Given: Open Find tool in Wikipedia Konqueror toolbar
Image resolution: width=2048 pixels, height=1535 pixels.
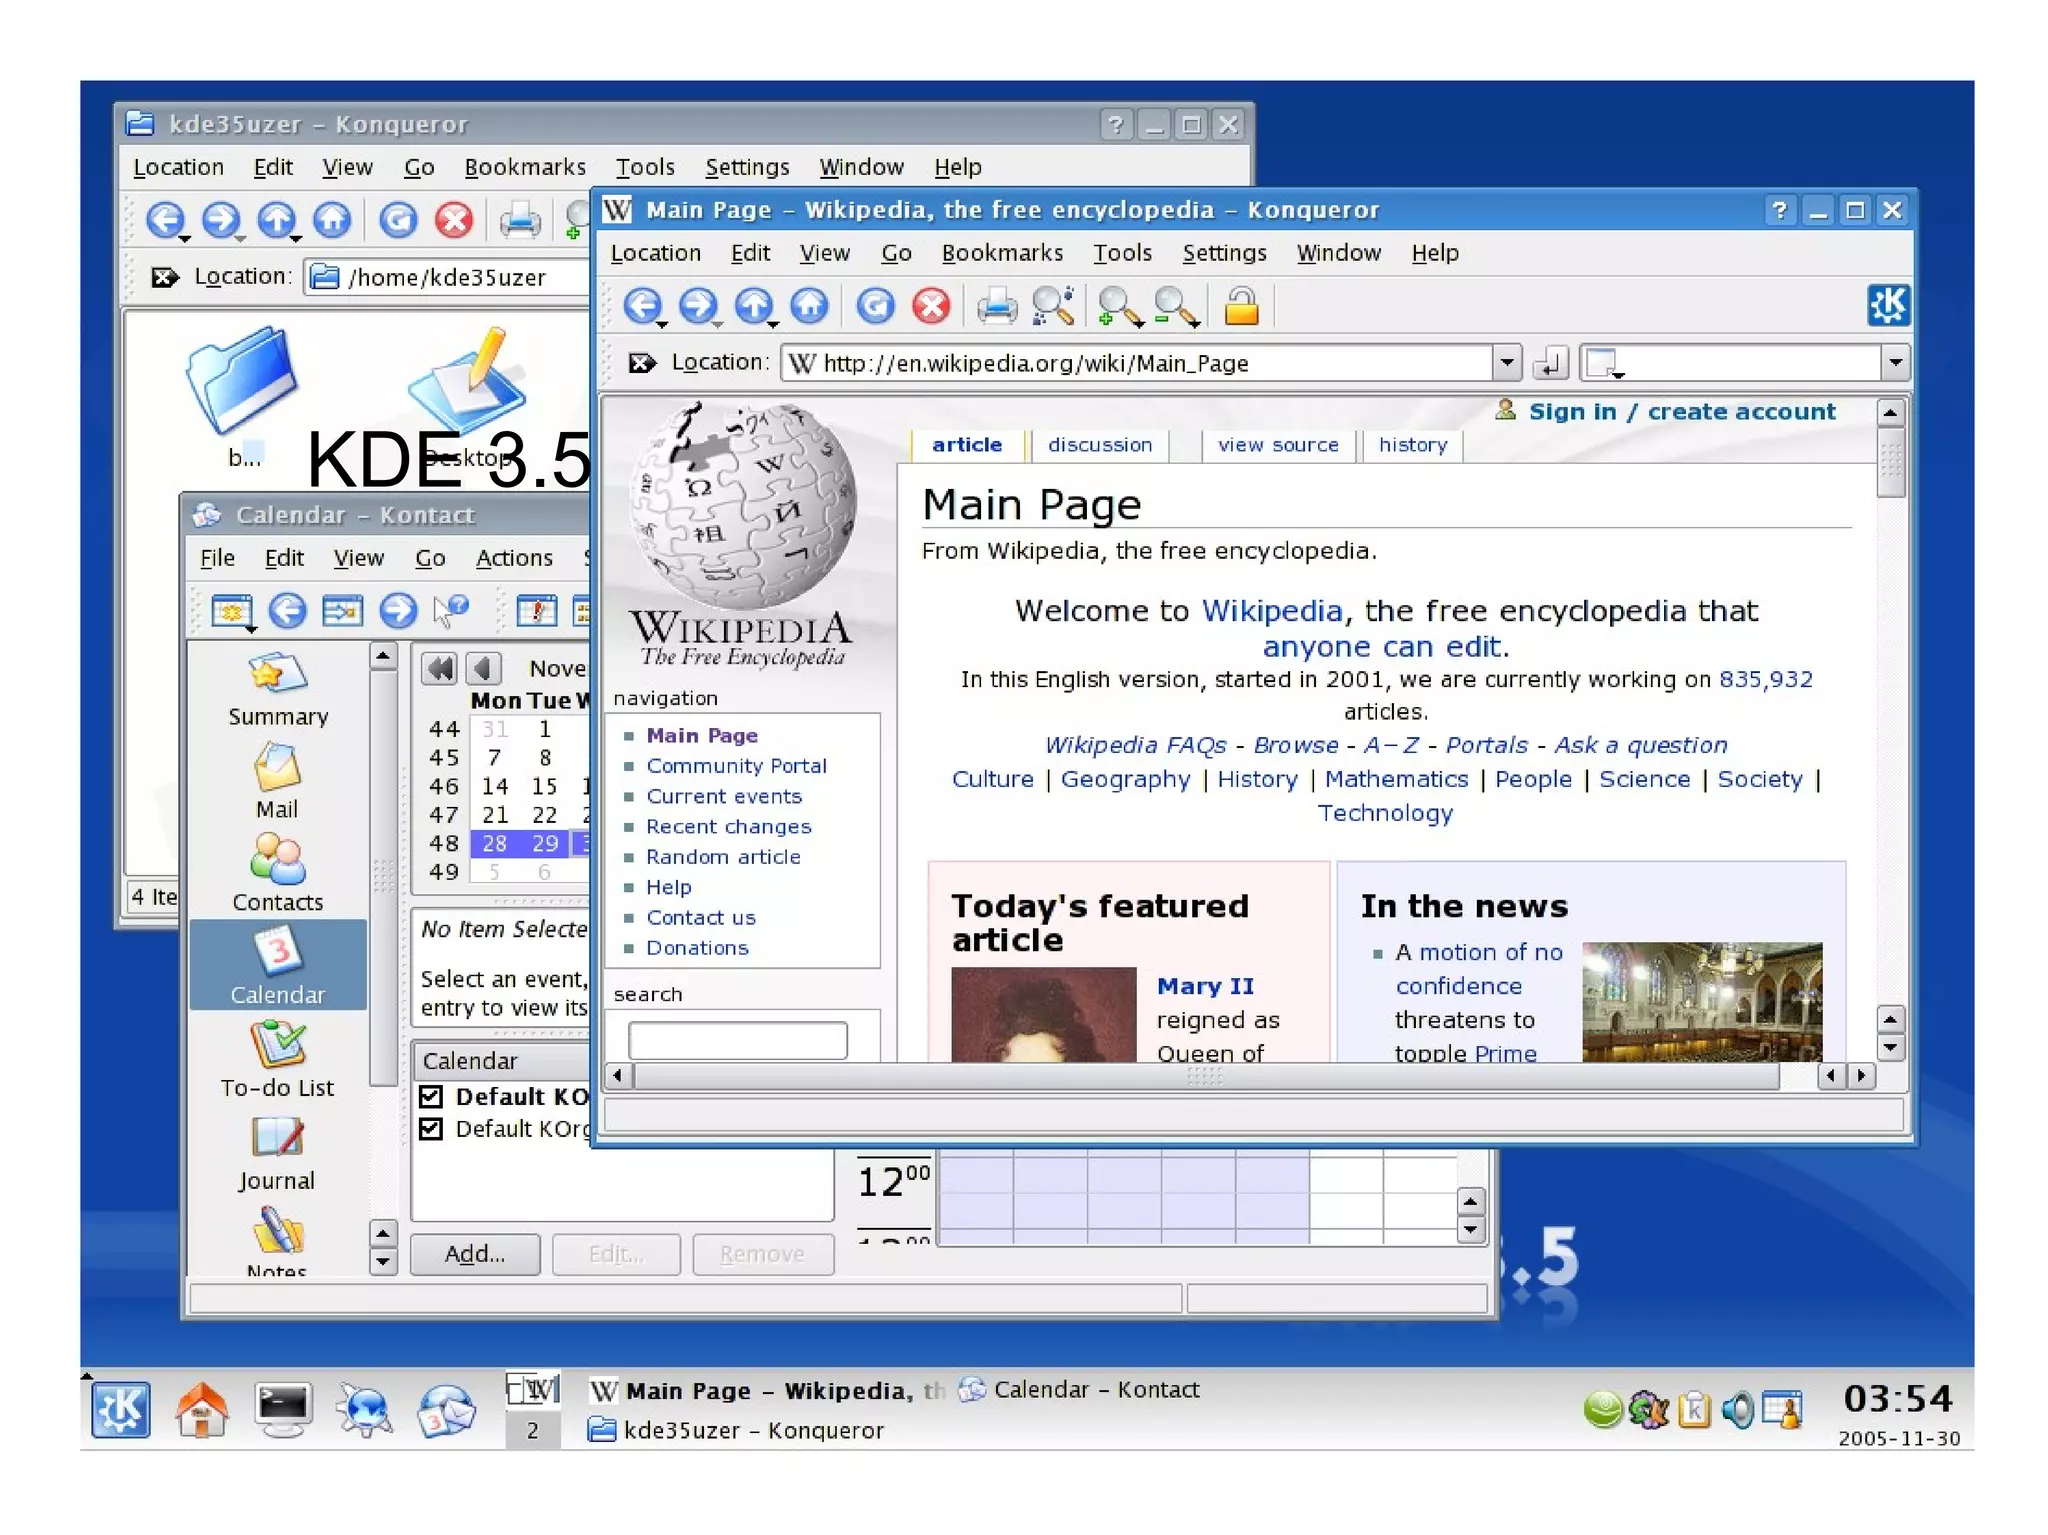Looking at the screenshot, I should (x=1053, y=306).
